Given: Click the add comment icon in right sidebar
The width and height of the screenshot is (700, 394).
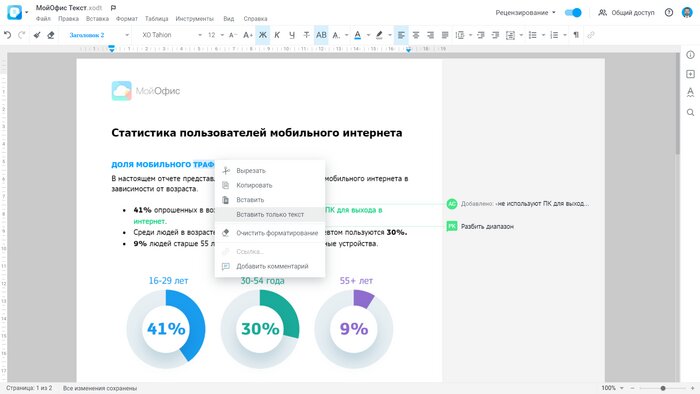Looking at the screenshot, I should pos(690,74).
